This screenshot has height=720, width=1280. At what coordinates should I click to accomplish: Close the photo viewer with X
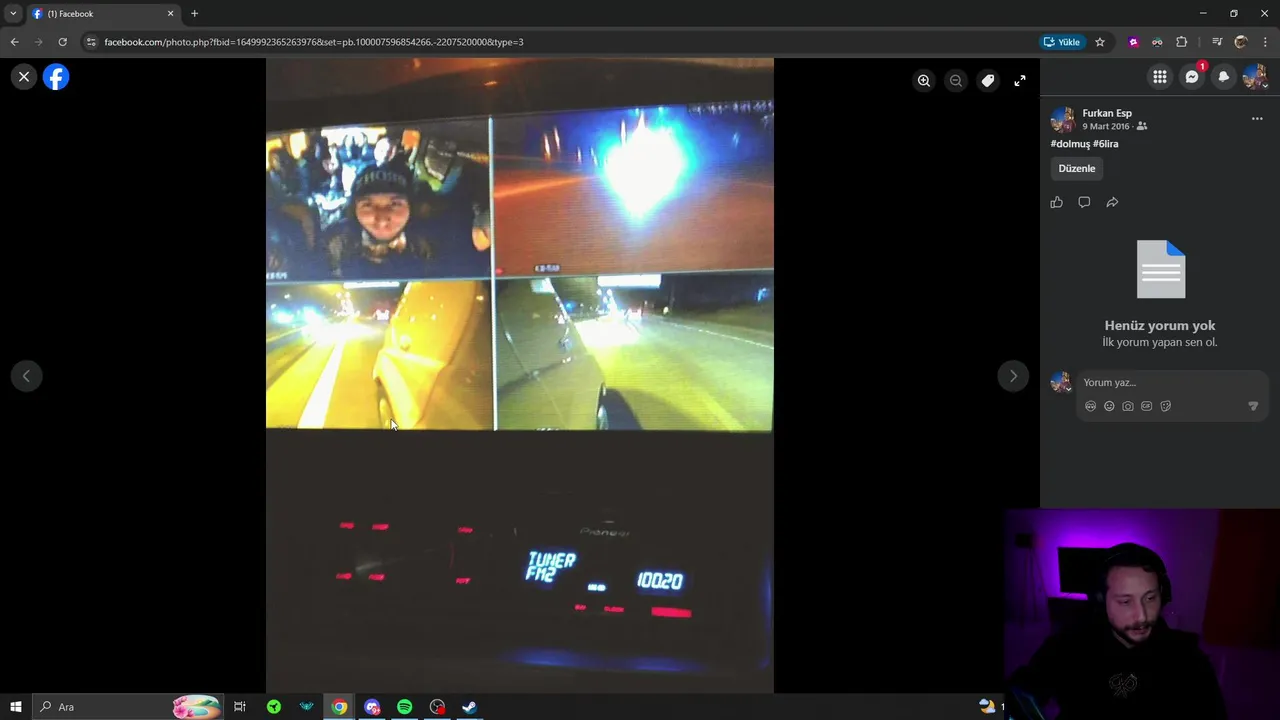tap(24, 76)
